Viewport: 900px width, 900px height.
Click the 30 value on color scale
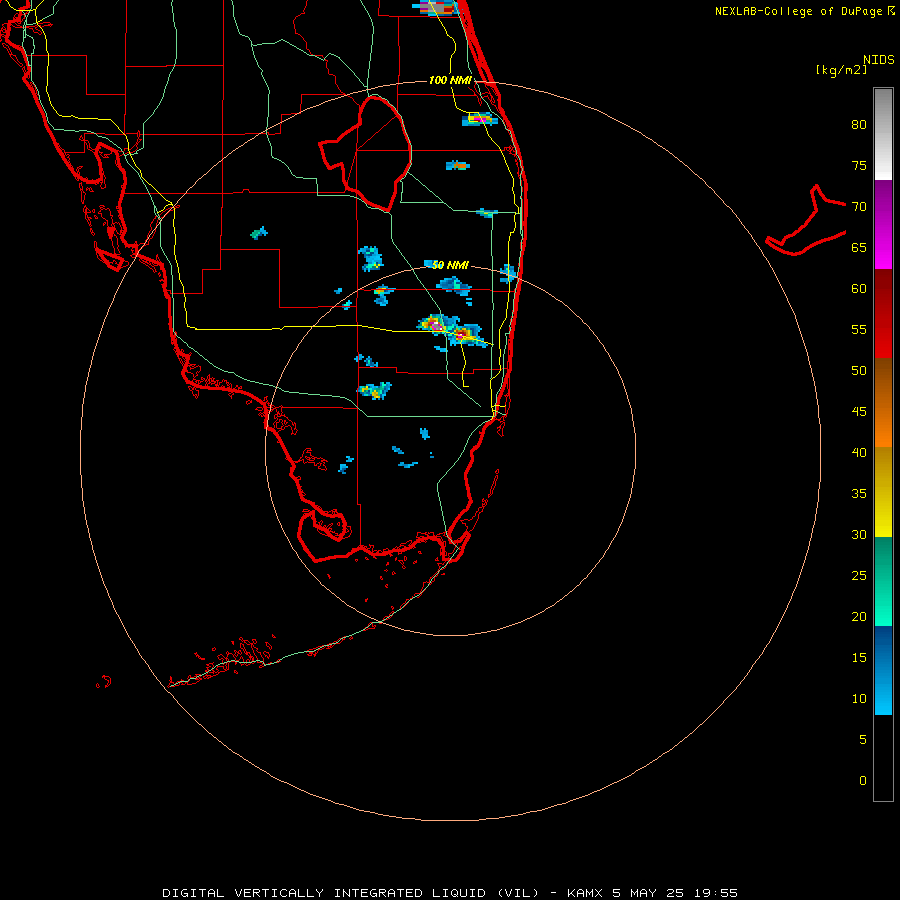(x=859, y=534)
